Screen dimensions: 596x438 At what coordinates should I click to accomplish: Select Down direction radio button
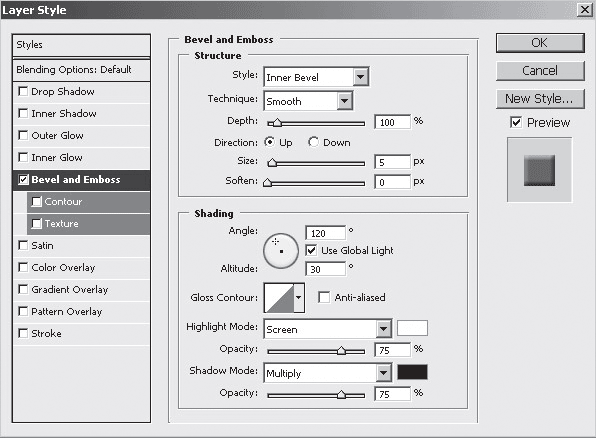pyautogui.click(x=313, y=142)
